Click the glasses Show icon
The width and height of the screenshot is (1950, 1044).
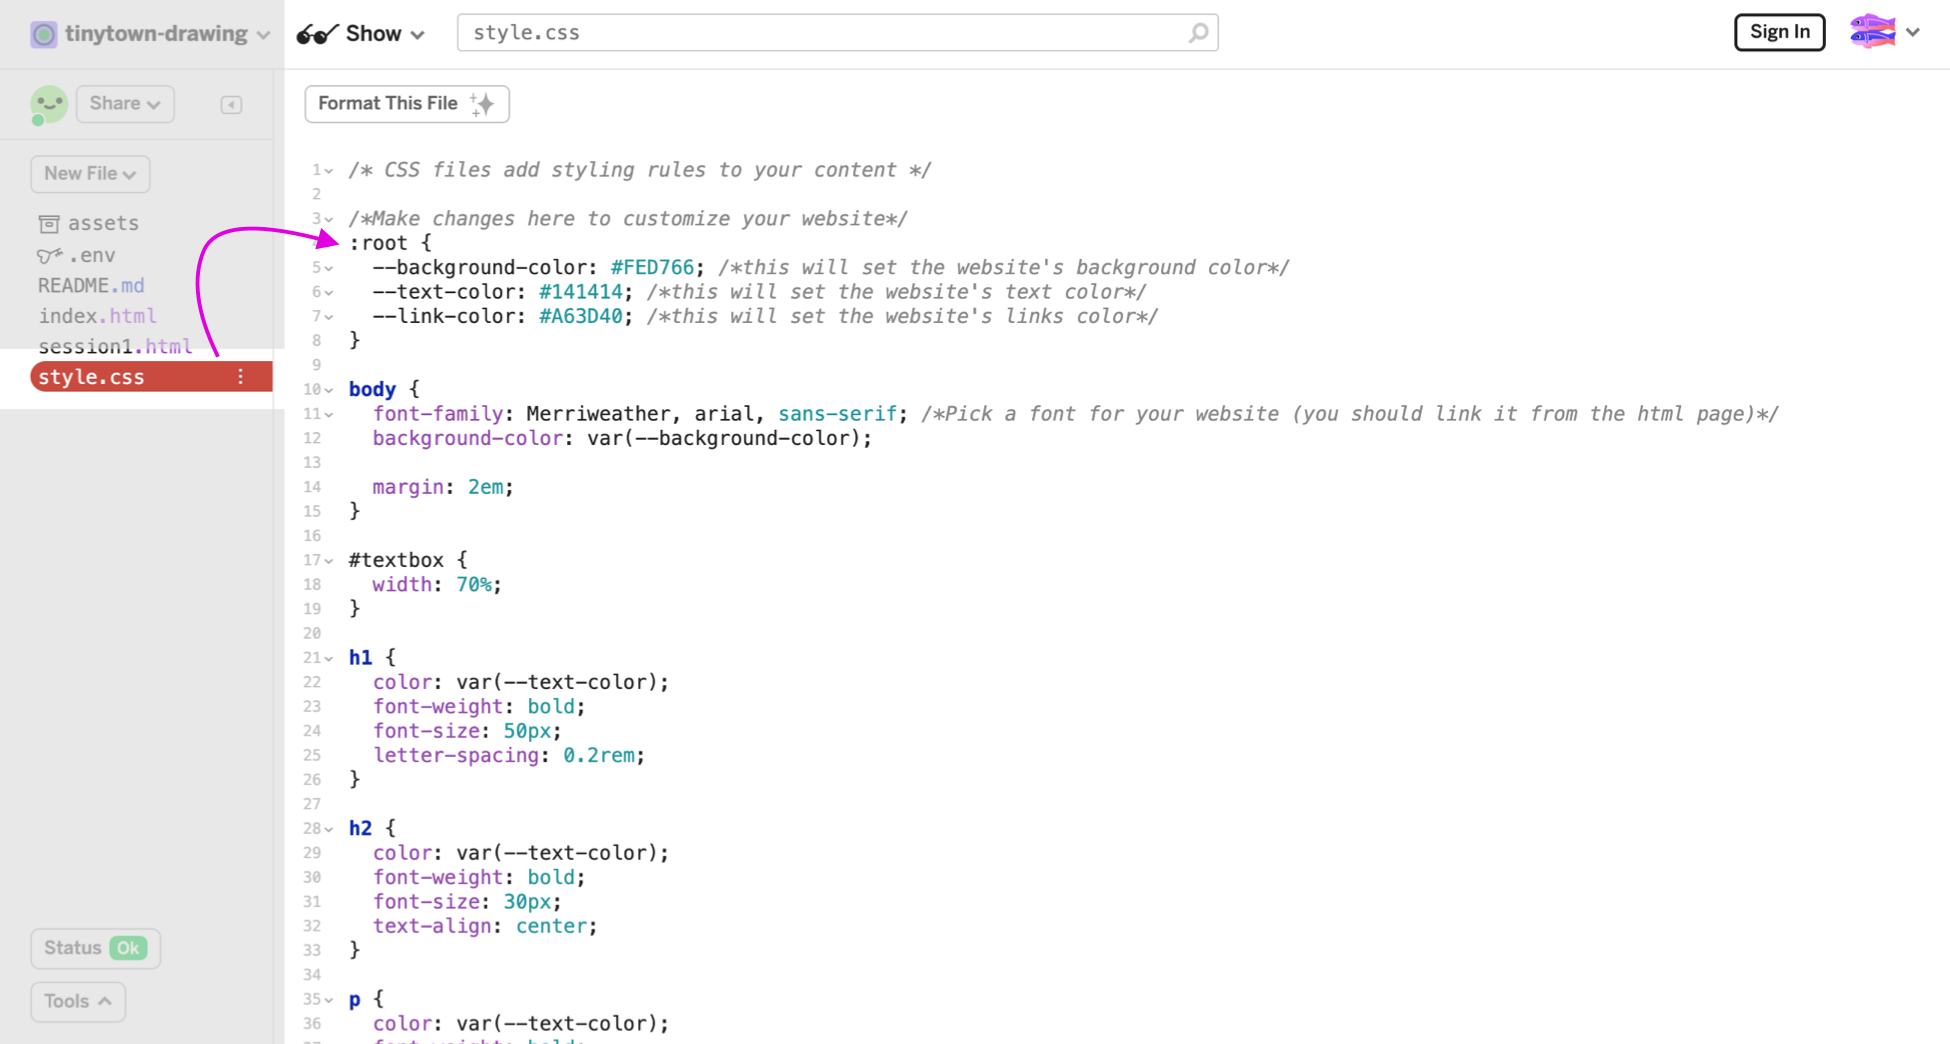tap(316, 34)
